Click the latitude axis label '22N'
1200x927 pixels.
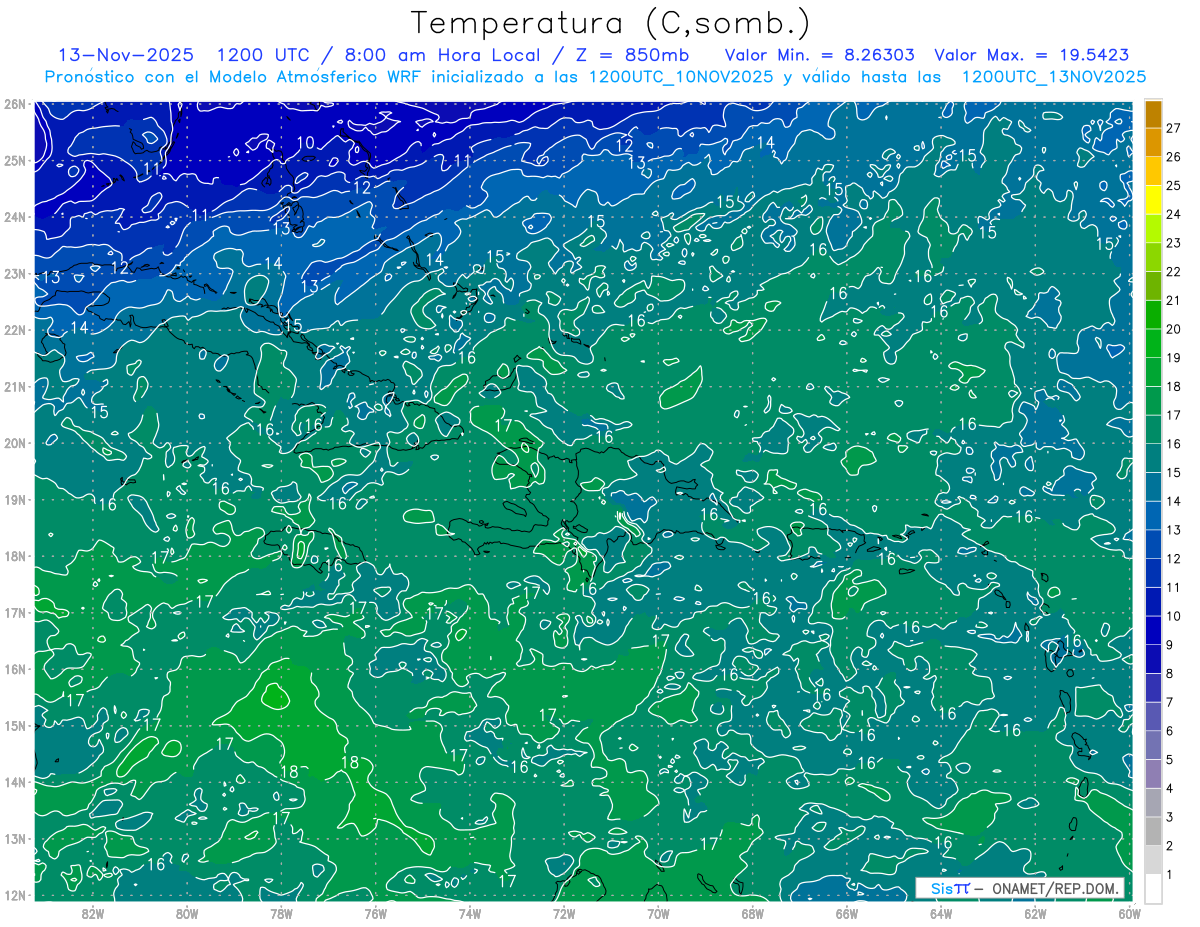pyautogui.click(x=14, y=330)
